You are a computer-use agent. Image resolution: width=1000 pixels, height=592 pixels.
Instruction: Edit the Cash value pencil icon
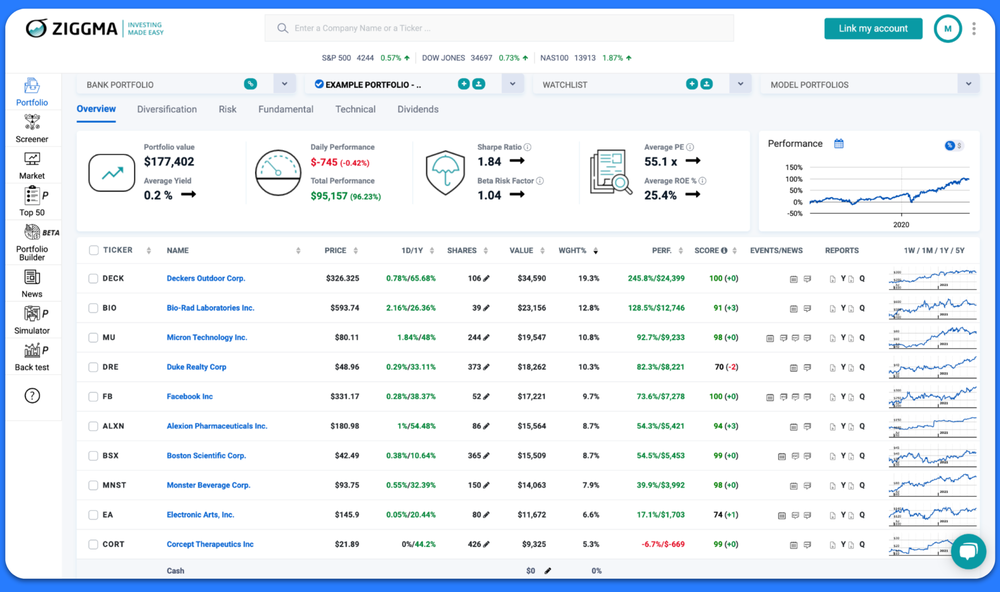coord(547,571)
